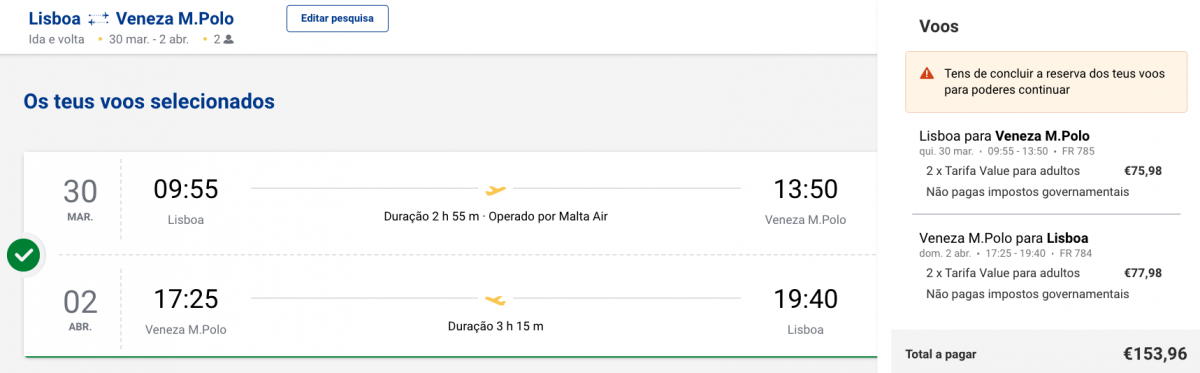
Task: Select the 13:50 Veneza M.Polo arrival time
Action: click(805, 189)
